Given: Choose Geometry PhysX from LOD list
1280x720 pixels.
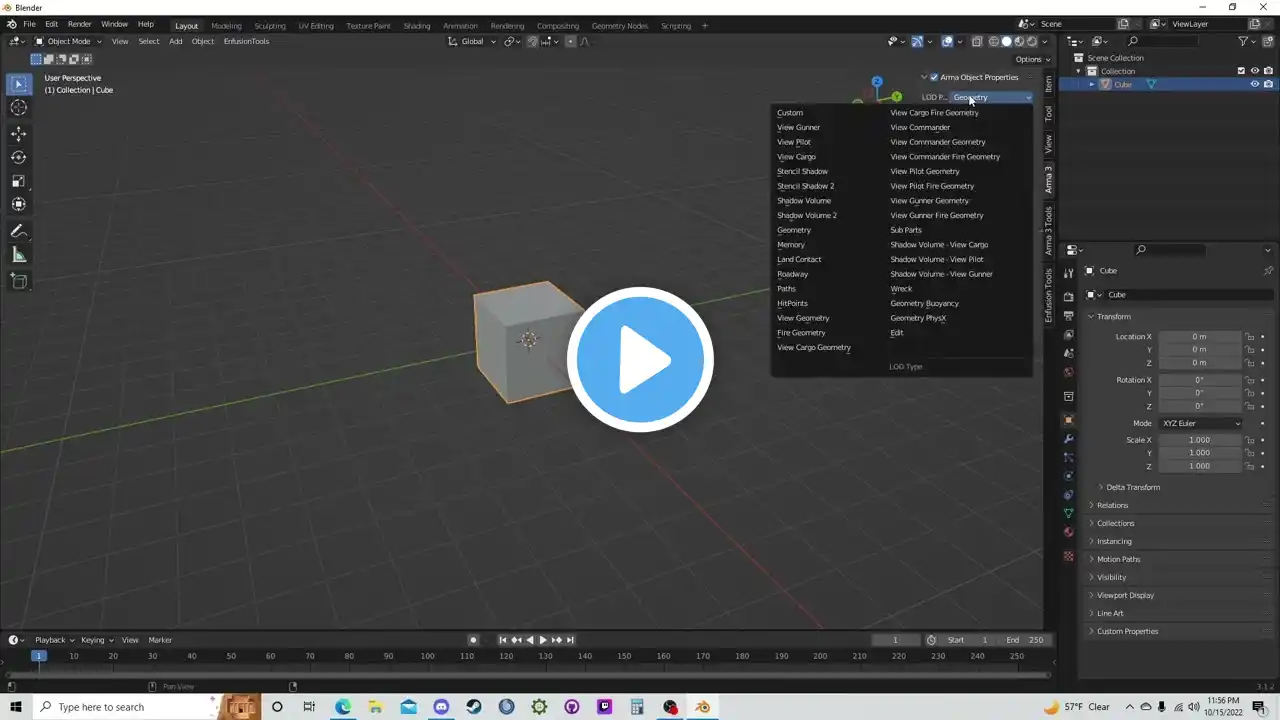Looking at the screenshot, I should [918, 318].
